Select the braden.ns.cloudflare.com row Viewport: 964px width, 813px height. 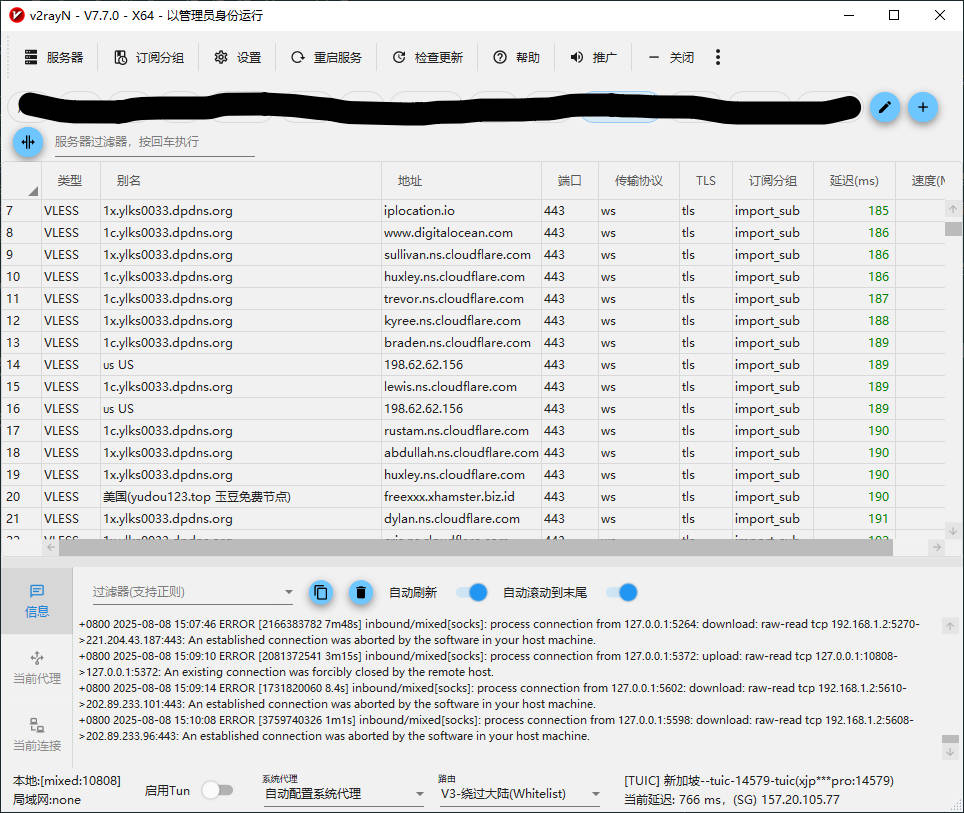coord(473,343)
